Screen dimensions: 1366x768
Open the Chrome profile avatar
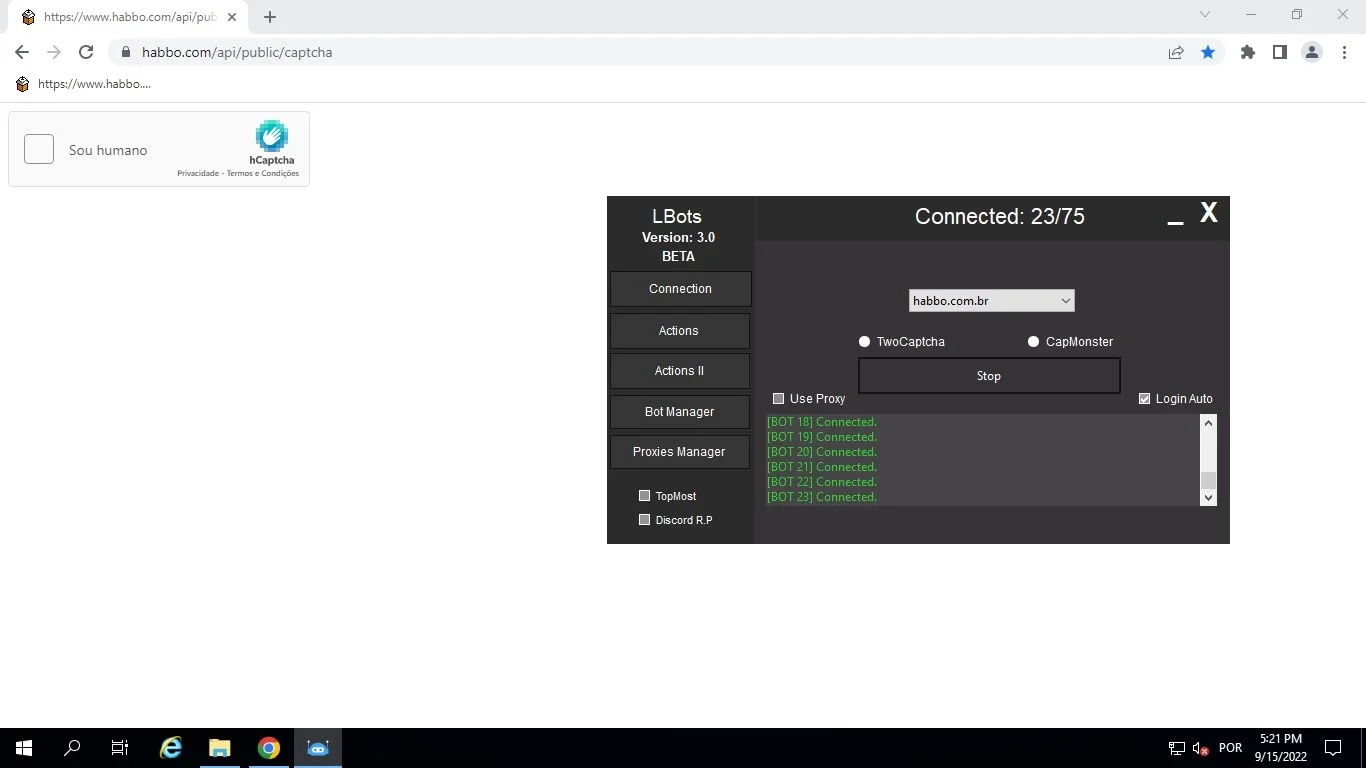tap(1312, 52)
